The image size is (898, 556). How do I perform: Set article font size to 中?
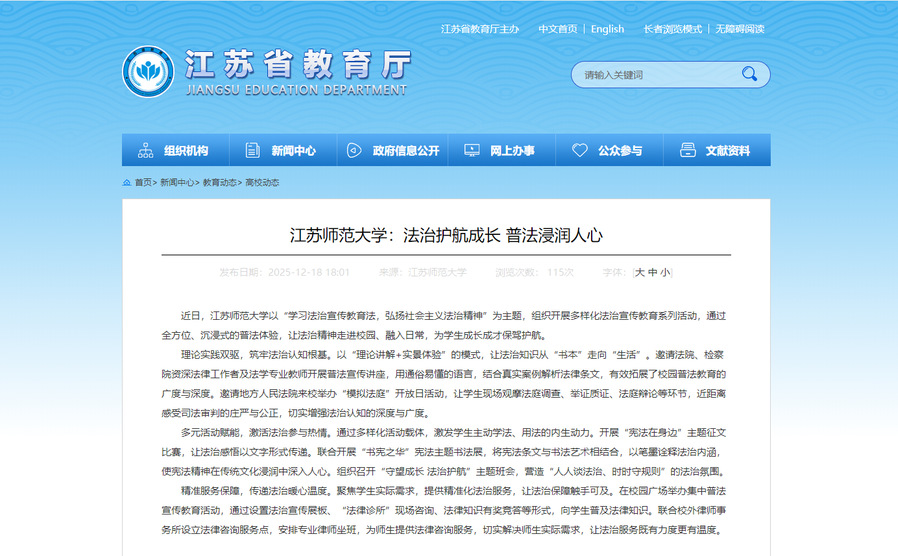click(x=653, y=272)
